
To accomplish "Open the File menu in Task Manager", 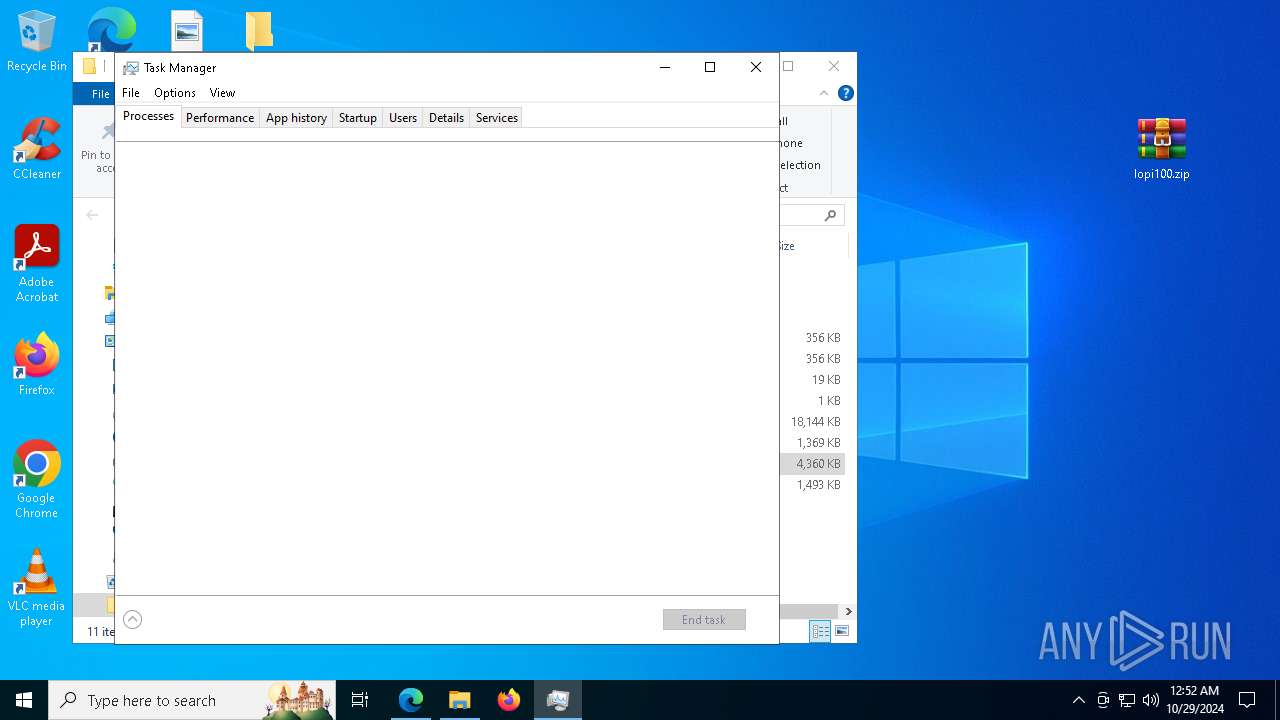I will 131,93.
